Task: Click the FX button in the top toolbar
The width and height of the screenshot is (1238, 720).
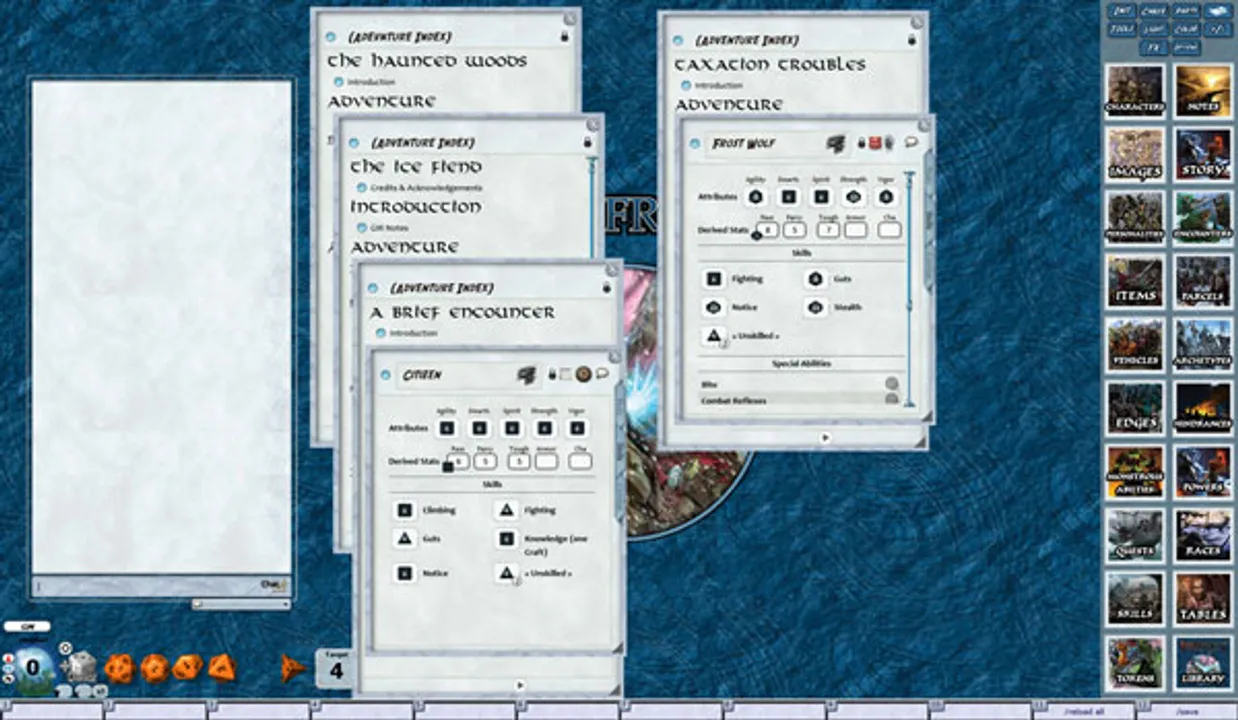Action: [x=1153, y=47]
